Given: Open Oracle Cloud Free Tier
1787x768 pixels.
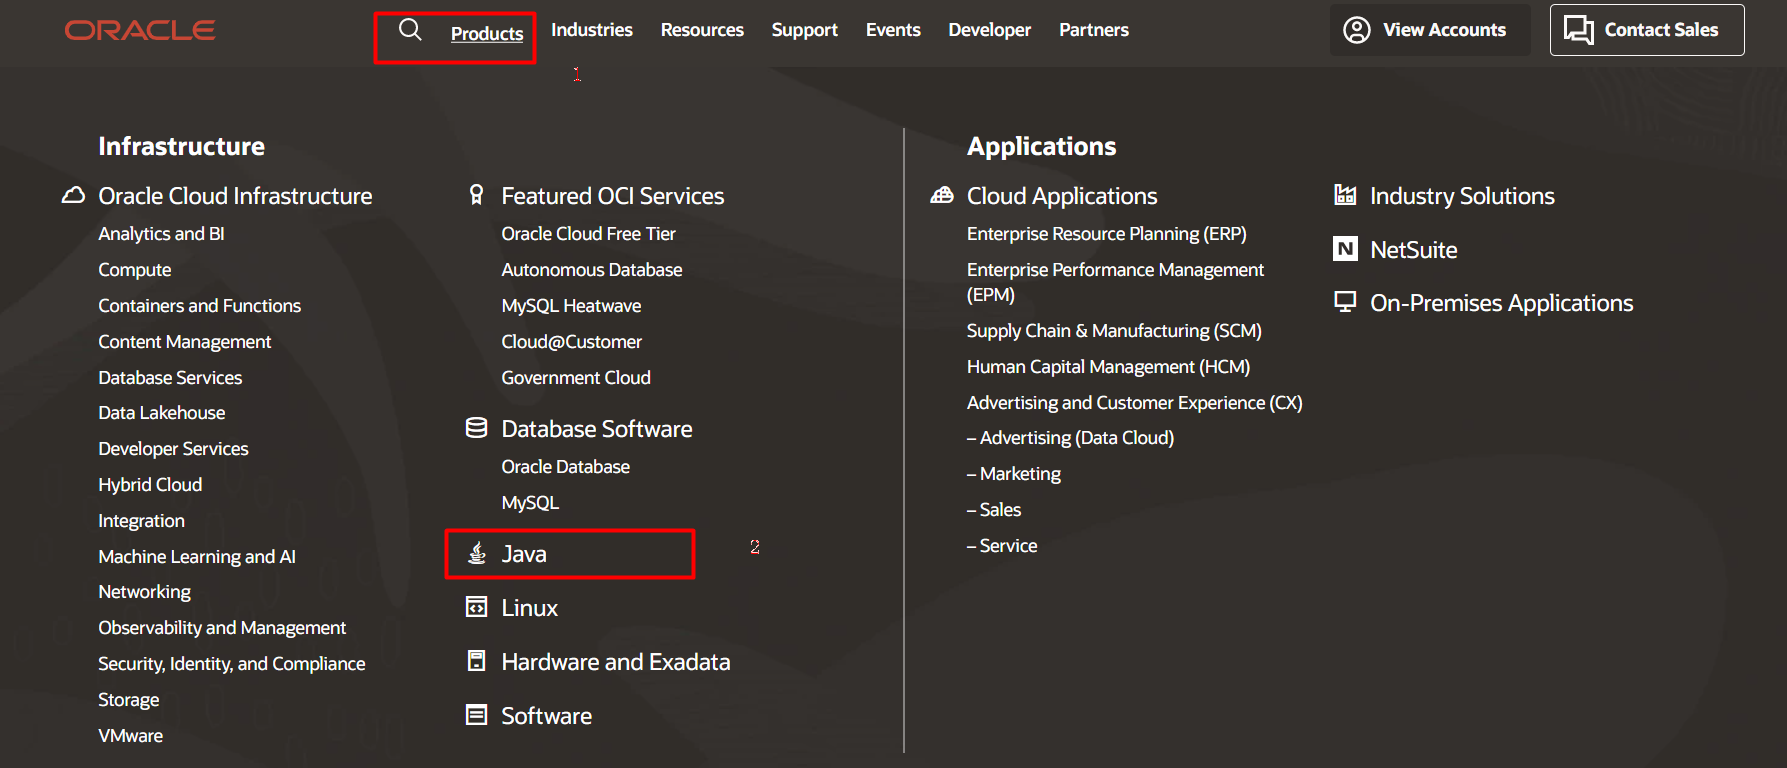Looking at the screenshot, I should [589, 234].
